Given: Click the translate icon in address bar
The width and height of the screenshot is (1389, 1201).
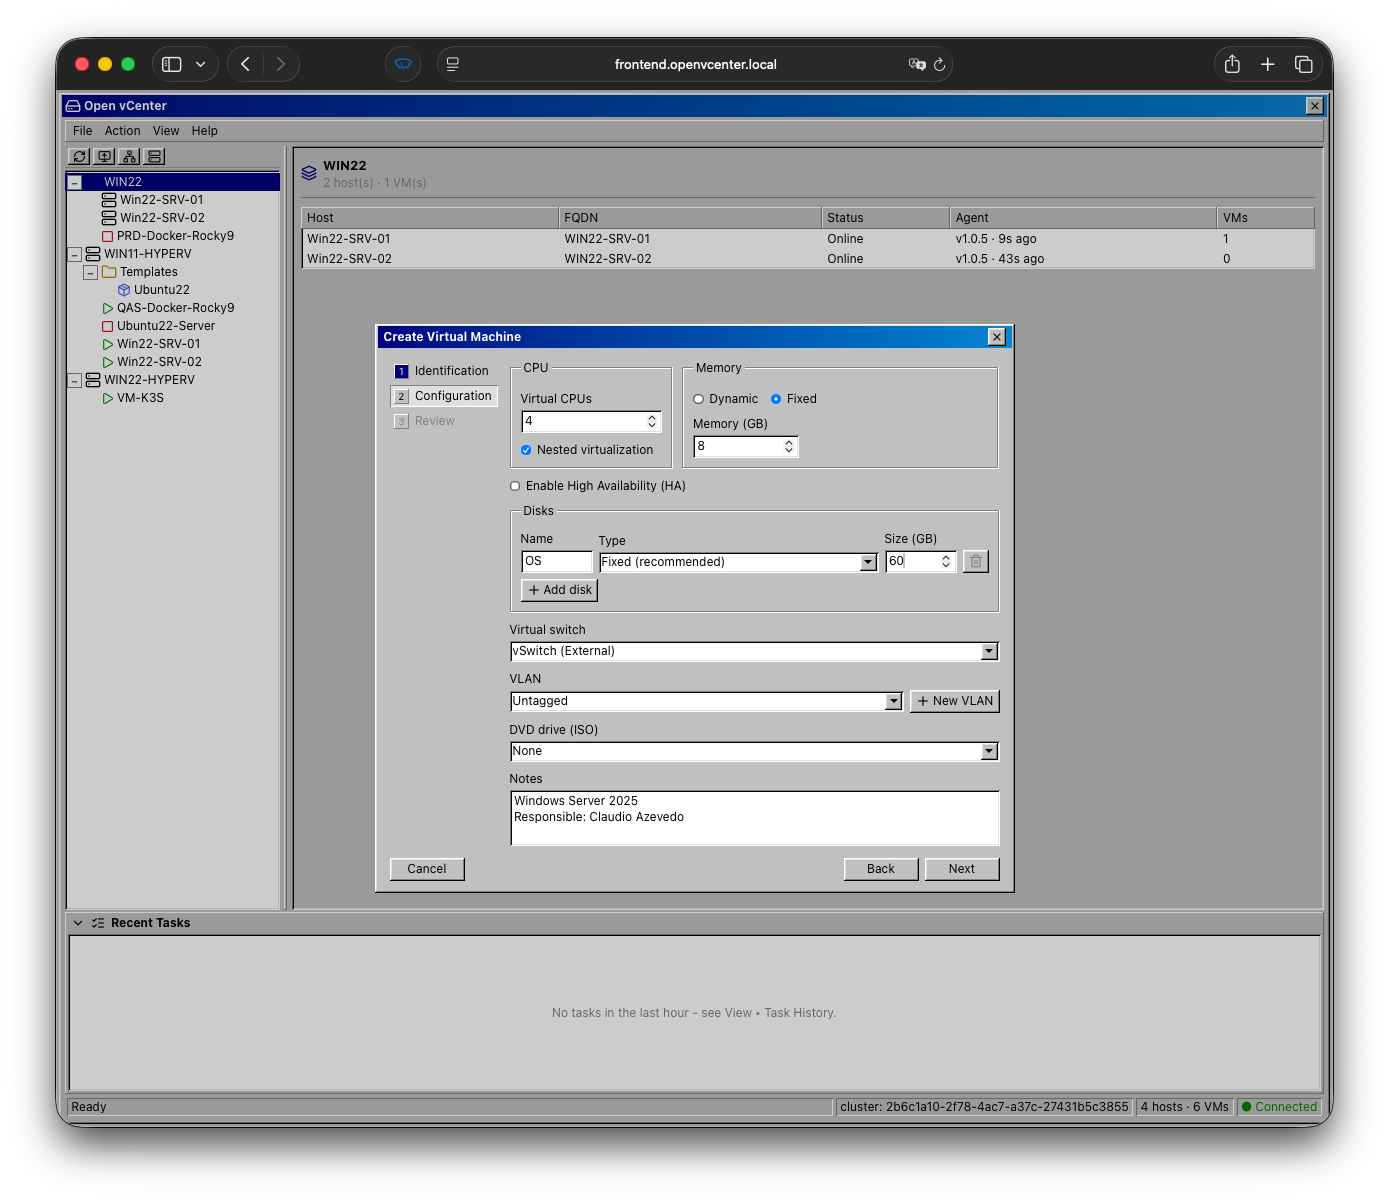Looking at the screenshot, I should pos(917,64).
